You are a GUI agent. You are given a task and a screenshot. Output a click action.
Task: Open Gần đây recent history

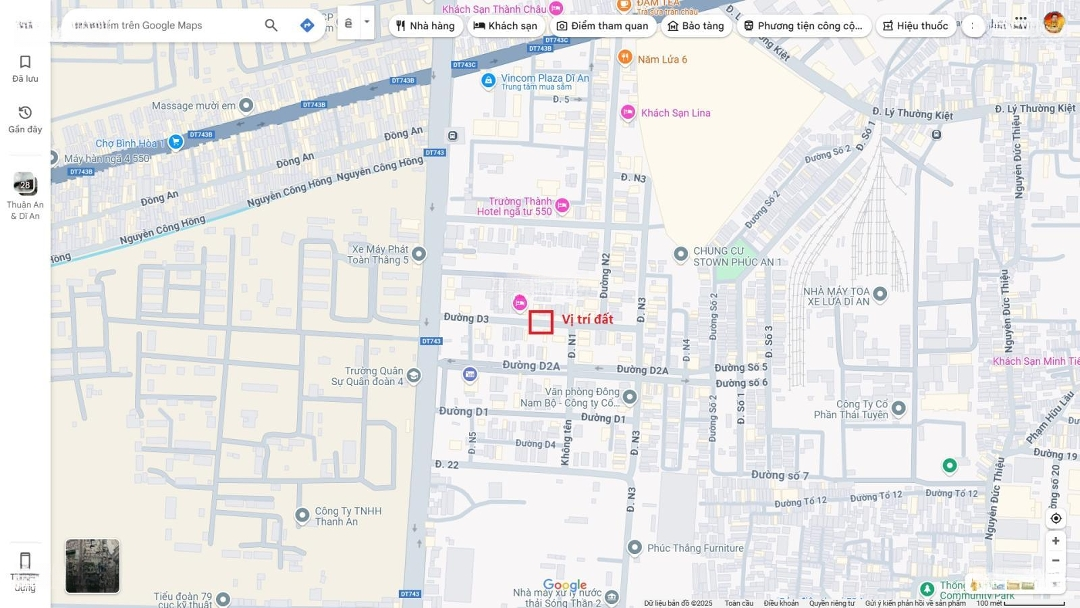coord(25,119)
